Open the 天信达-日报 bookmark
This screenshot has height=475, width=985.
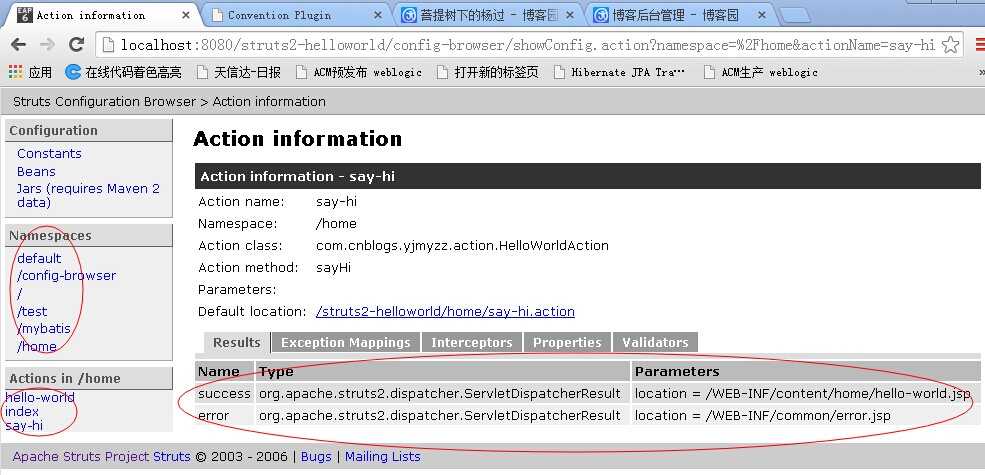tap(239, 72)
